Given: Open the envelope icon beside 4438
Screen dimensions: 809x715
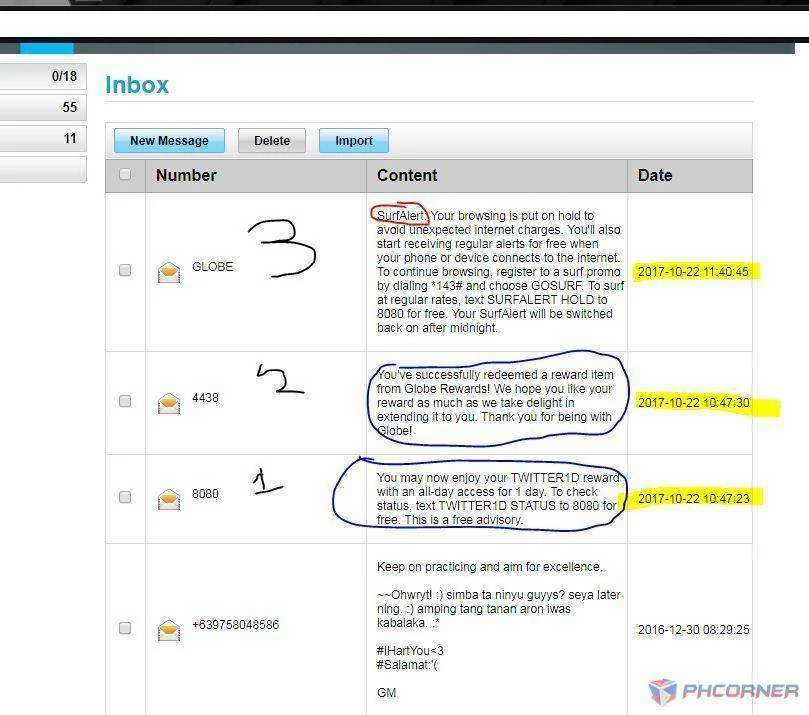Looking at the screenshot, I should pyautogui.click(x=169, y=403).
